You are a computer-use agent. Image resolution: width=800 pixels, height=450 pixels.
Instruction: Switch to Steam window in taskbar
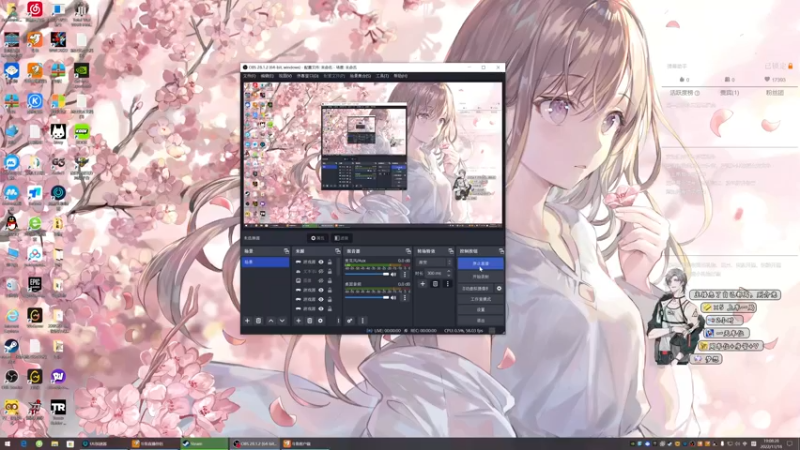coord(204,444)
